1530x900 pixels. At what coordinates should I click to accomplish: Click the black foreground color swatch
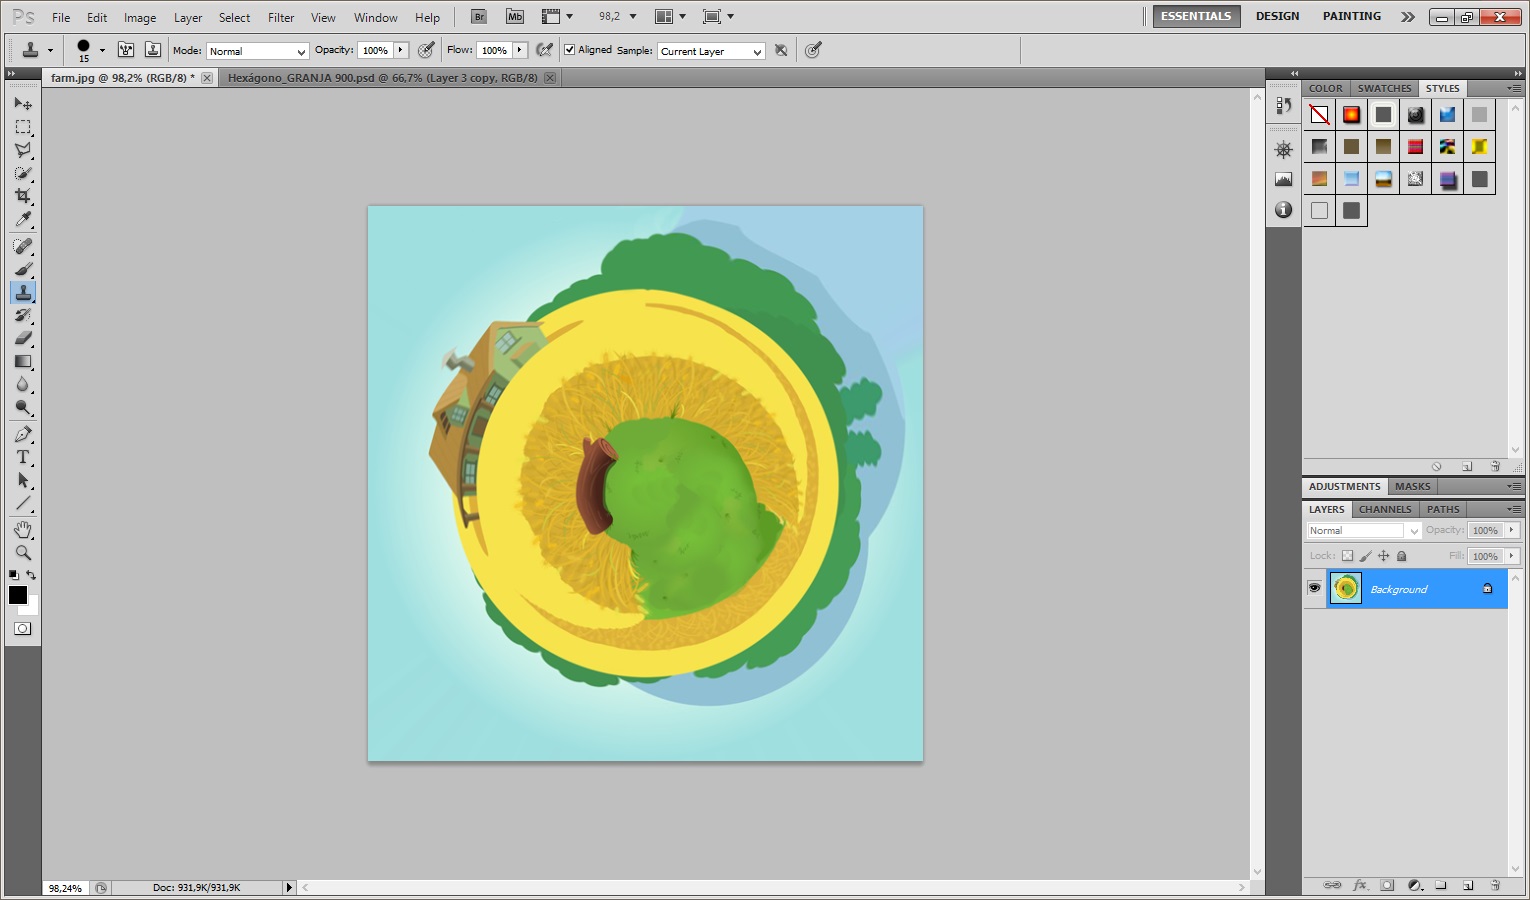[18, 595]
